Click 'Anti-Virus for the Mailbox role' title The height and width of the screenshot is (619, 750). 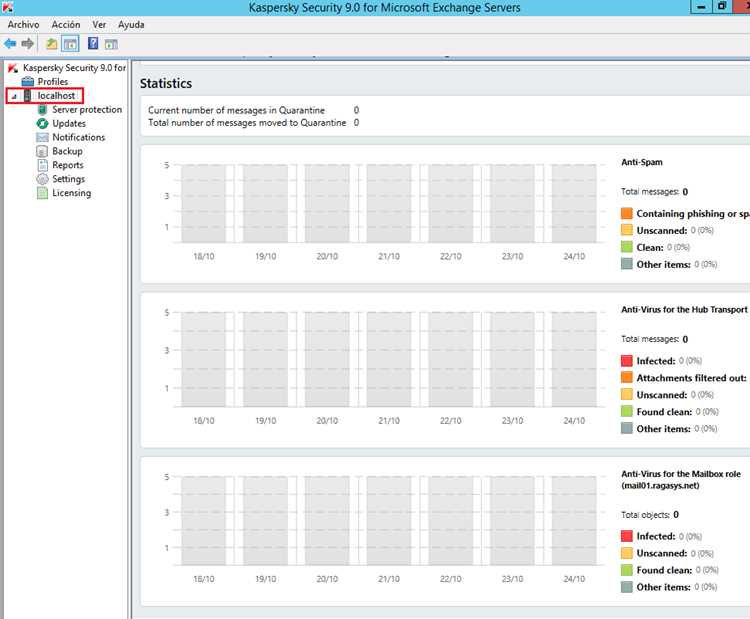(x=681, y=474)
